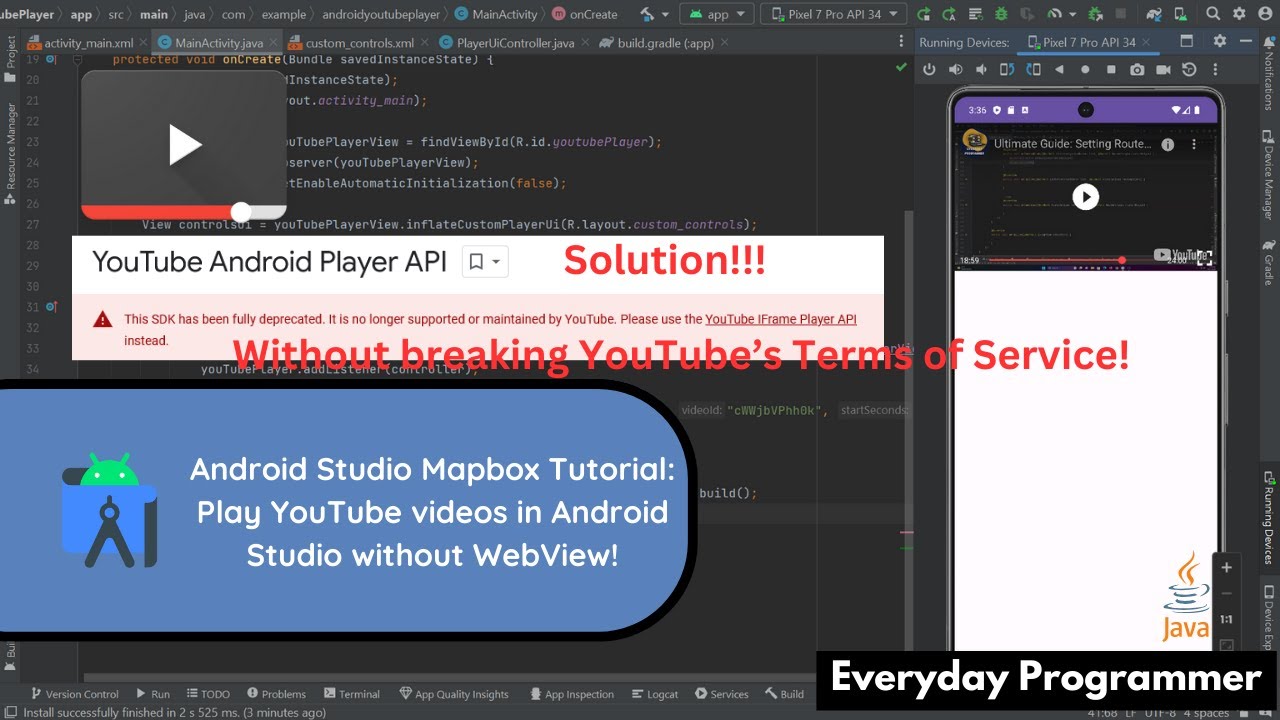Open the App Inspection tool window
1280x720 pixels.
click(571, 694)
